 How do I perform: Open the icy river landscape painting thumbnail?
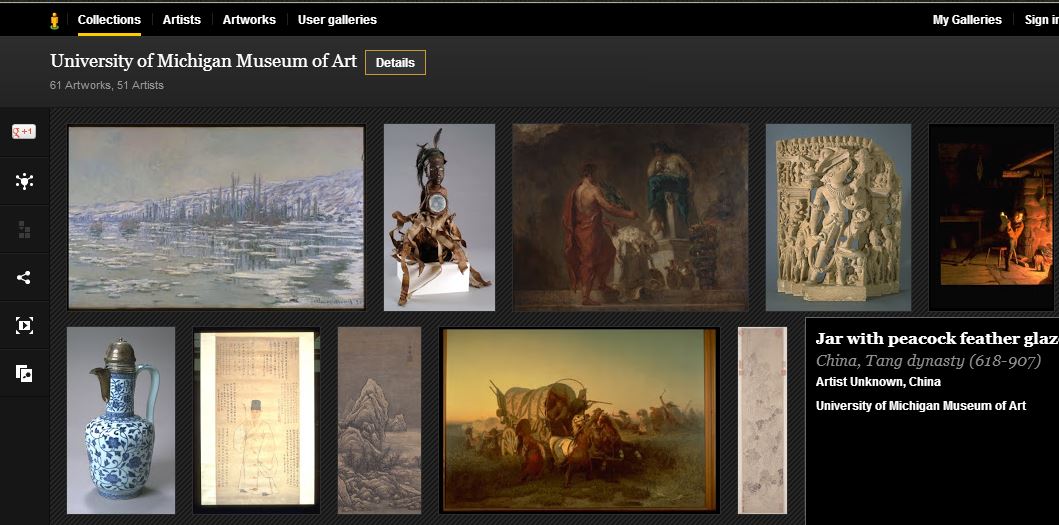216,217
